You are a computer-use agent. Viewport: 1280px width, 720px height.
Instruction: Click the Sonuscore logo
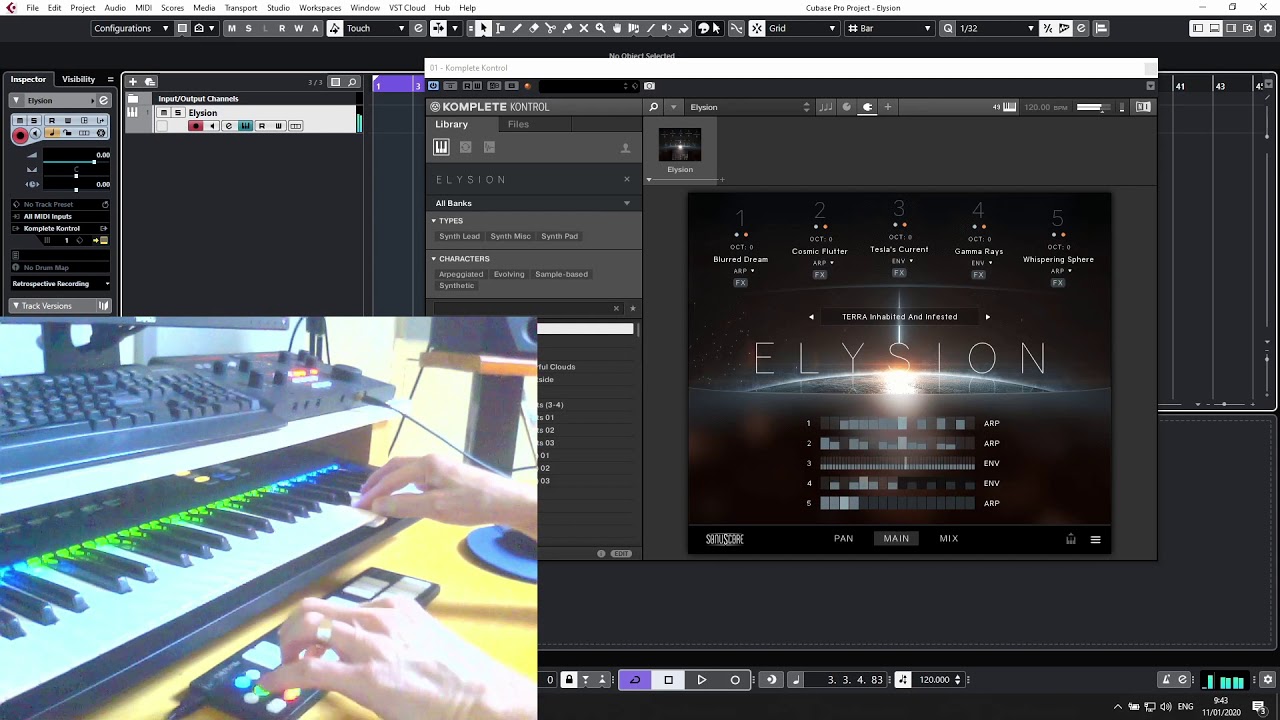(x=725, y=539)
